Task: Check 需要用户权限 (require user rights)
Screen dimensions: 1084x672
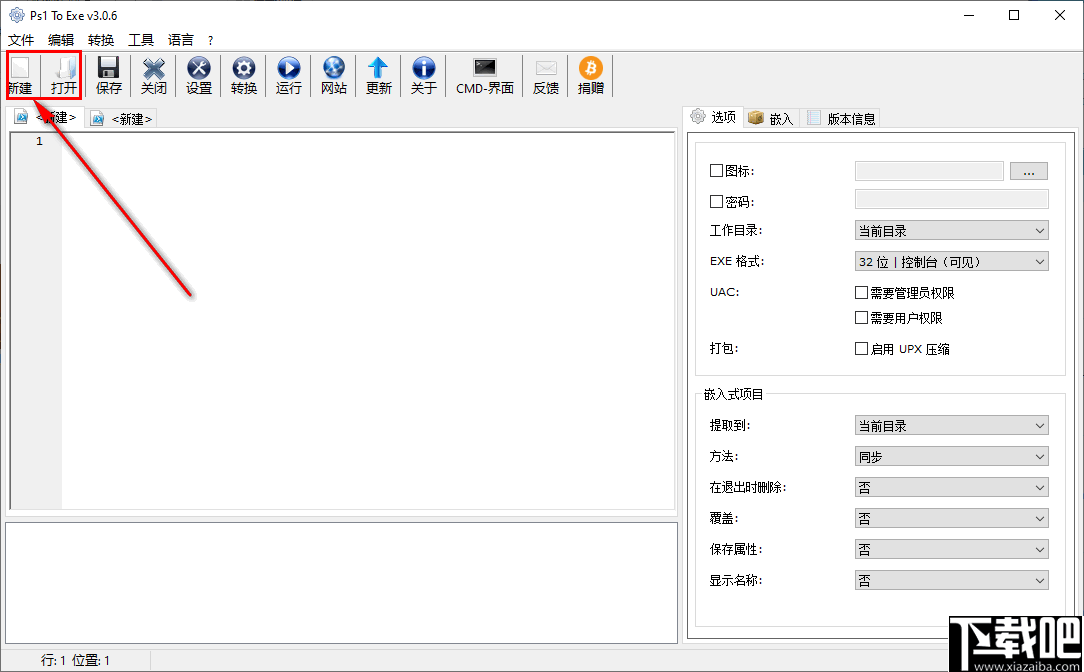Action: [861, 317]
